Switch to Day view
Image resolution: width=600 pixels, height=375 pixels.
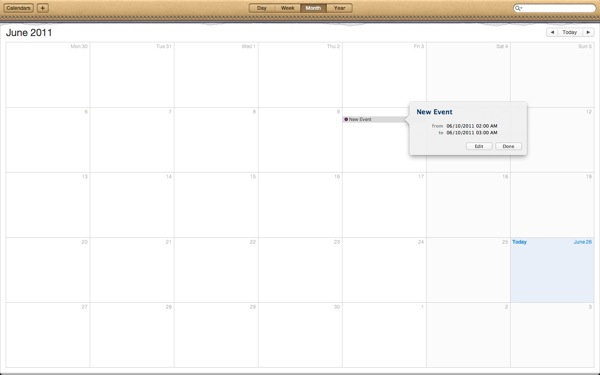pos(262,8)
